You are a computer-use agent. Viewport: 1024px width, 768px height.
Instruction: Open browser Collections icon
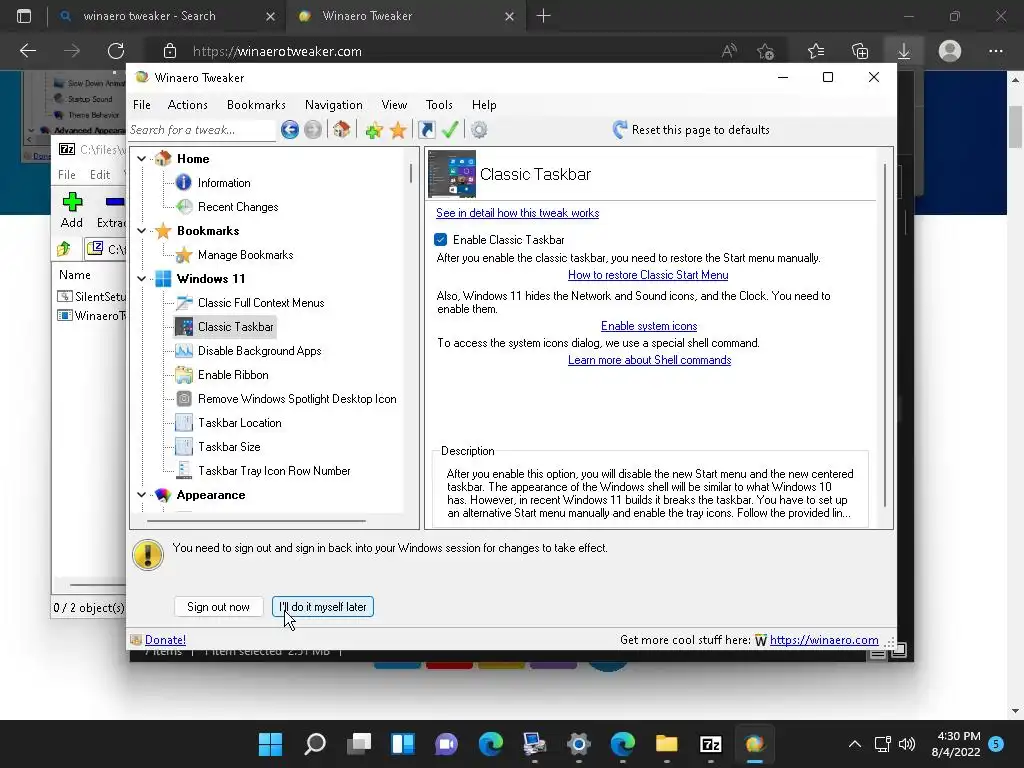coord(860,51)
